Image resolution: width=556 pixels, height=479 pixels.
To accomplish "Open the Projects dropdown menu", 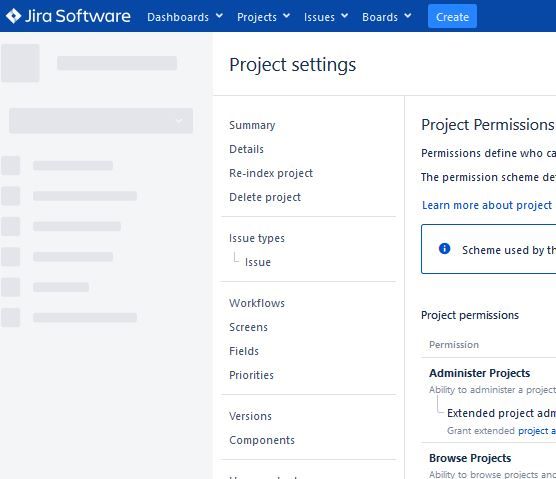I will (263, 17).
